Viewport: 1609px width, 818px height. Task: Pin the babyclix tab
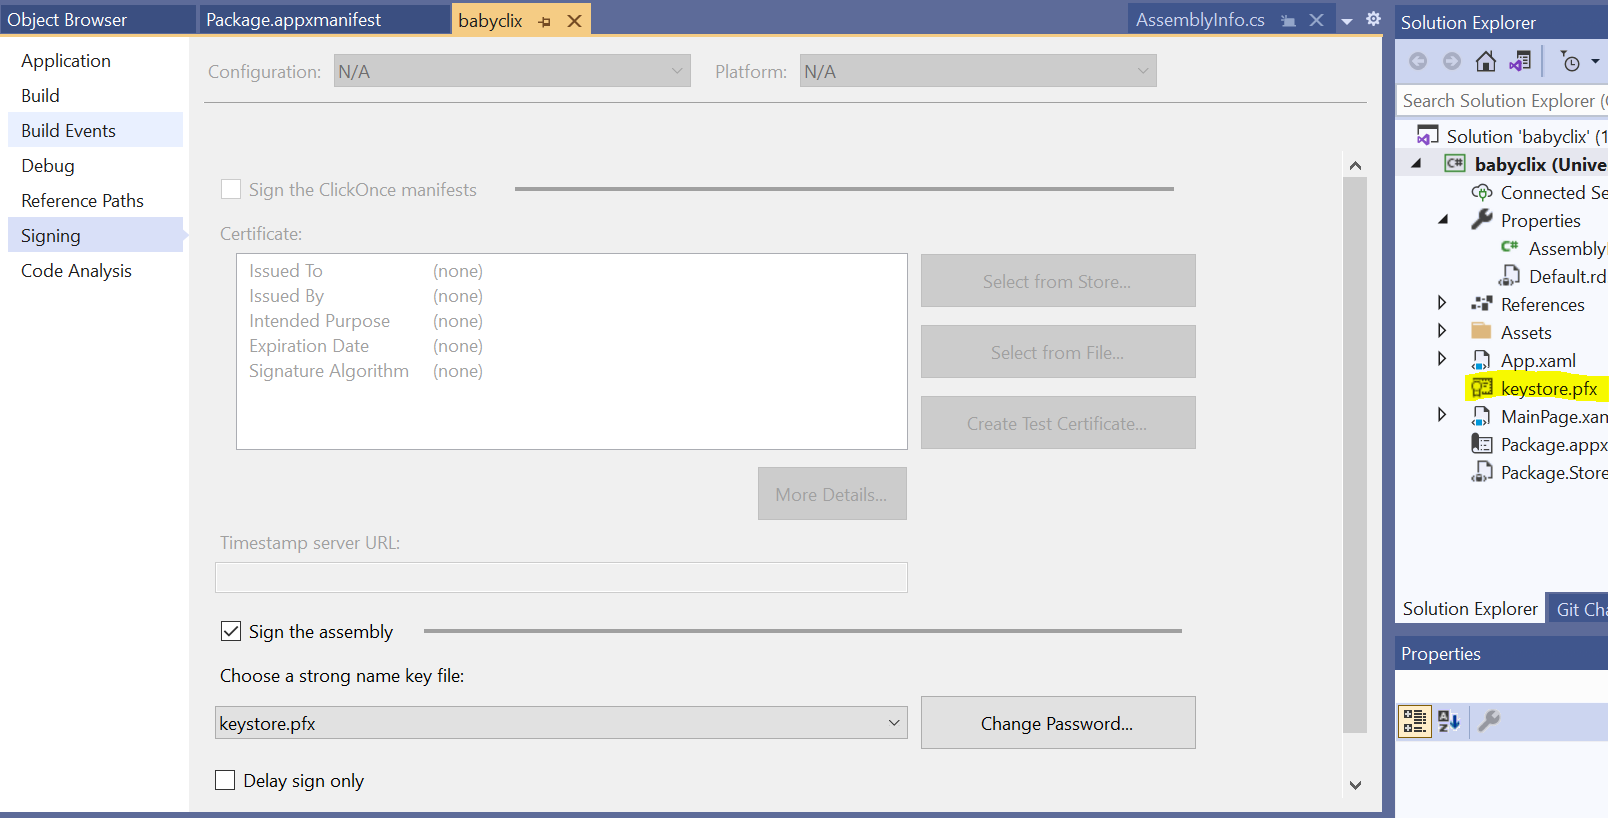[x=545, y=21]
